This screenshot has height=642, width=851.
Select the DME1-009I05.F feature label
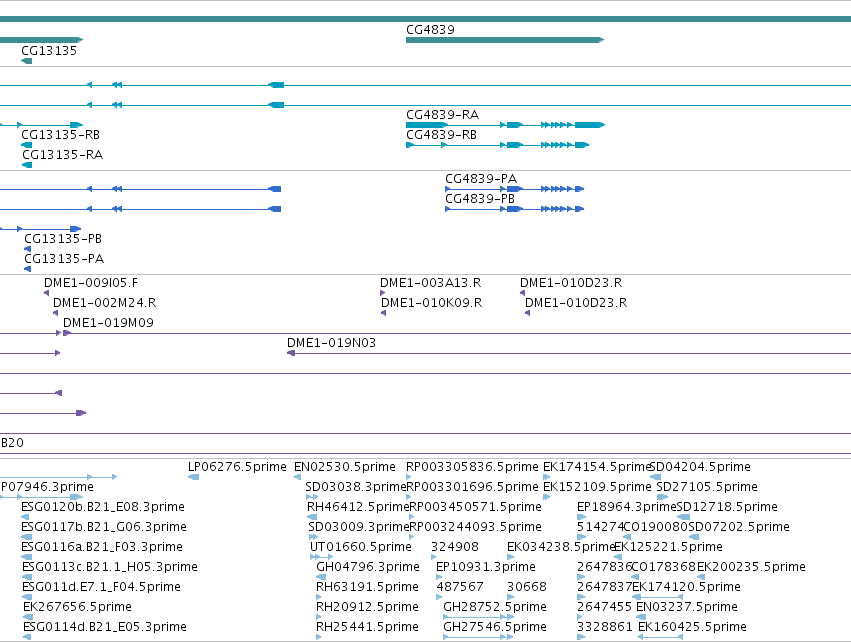[91, 283]
